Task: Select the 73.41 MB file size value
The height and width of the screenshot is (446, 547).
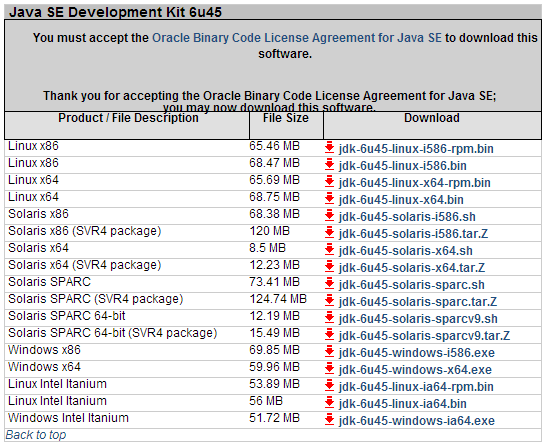Action: coord(274,282)
